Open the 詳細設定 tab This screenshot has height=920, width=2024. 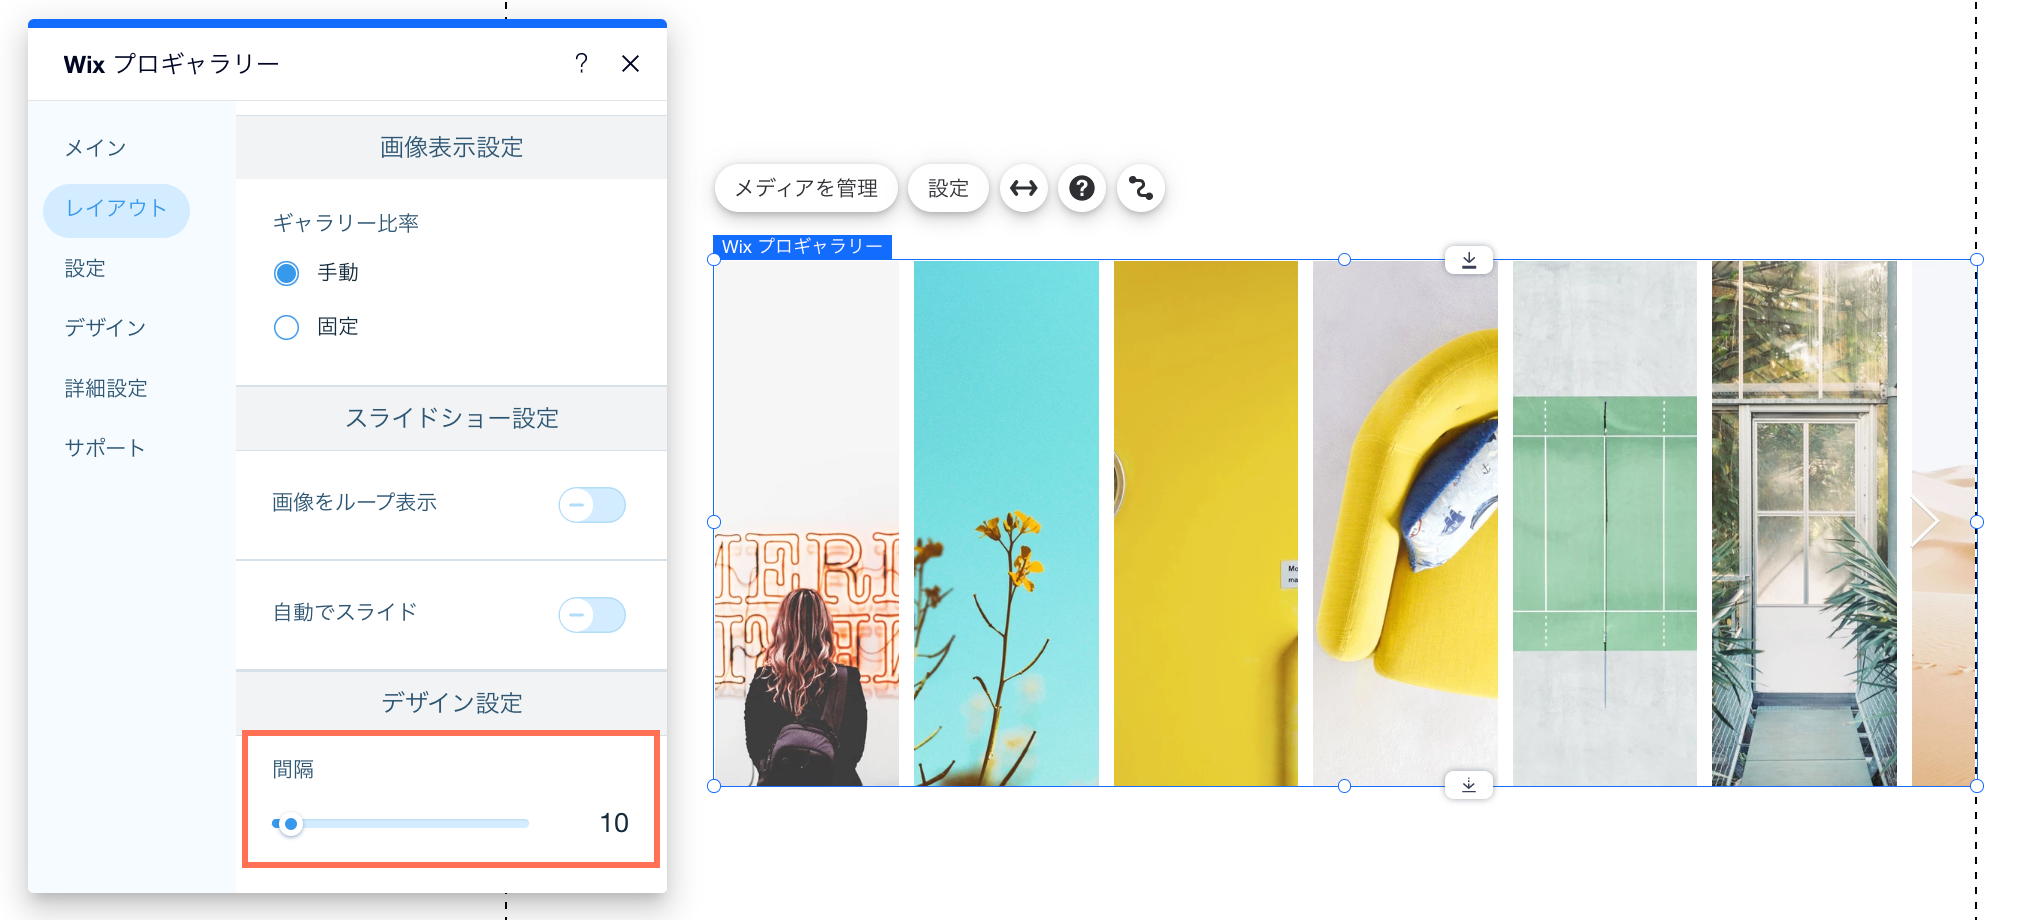106,388
